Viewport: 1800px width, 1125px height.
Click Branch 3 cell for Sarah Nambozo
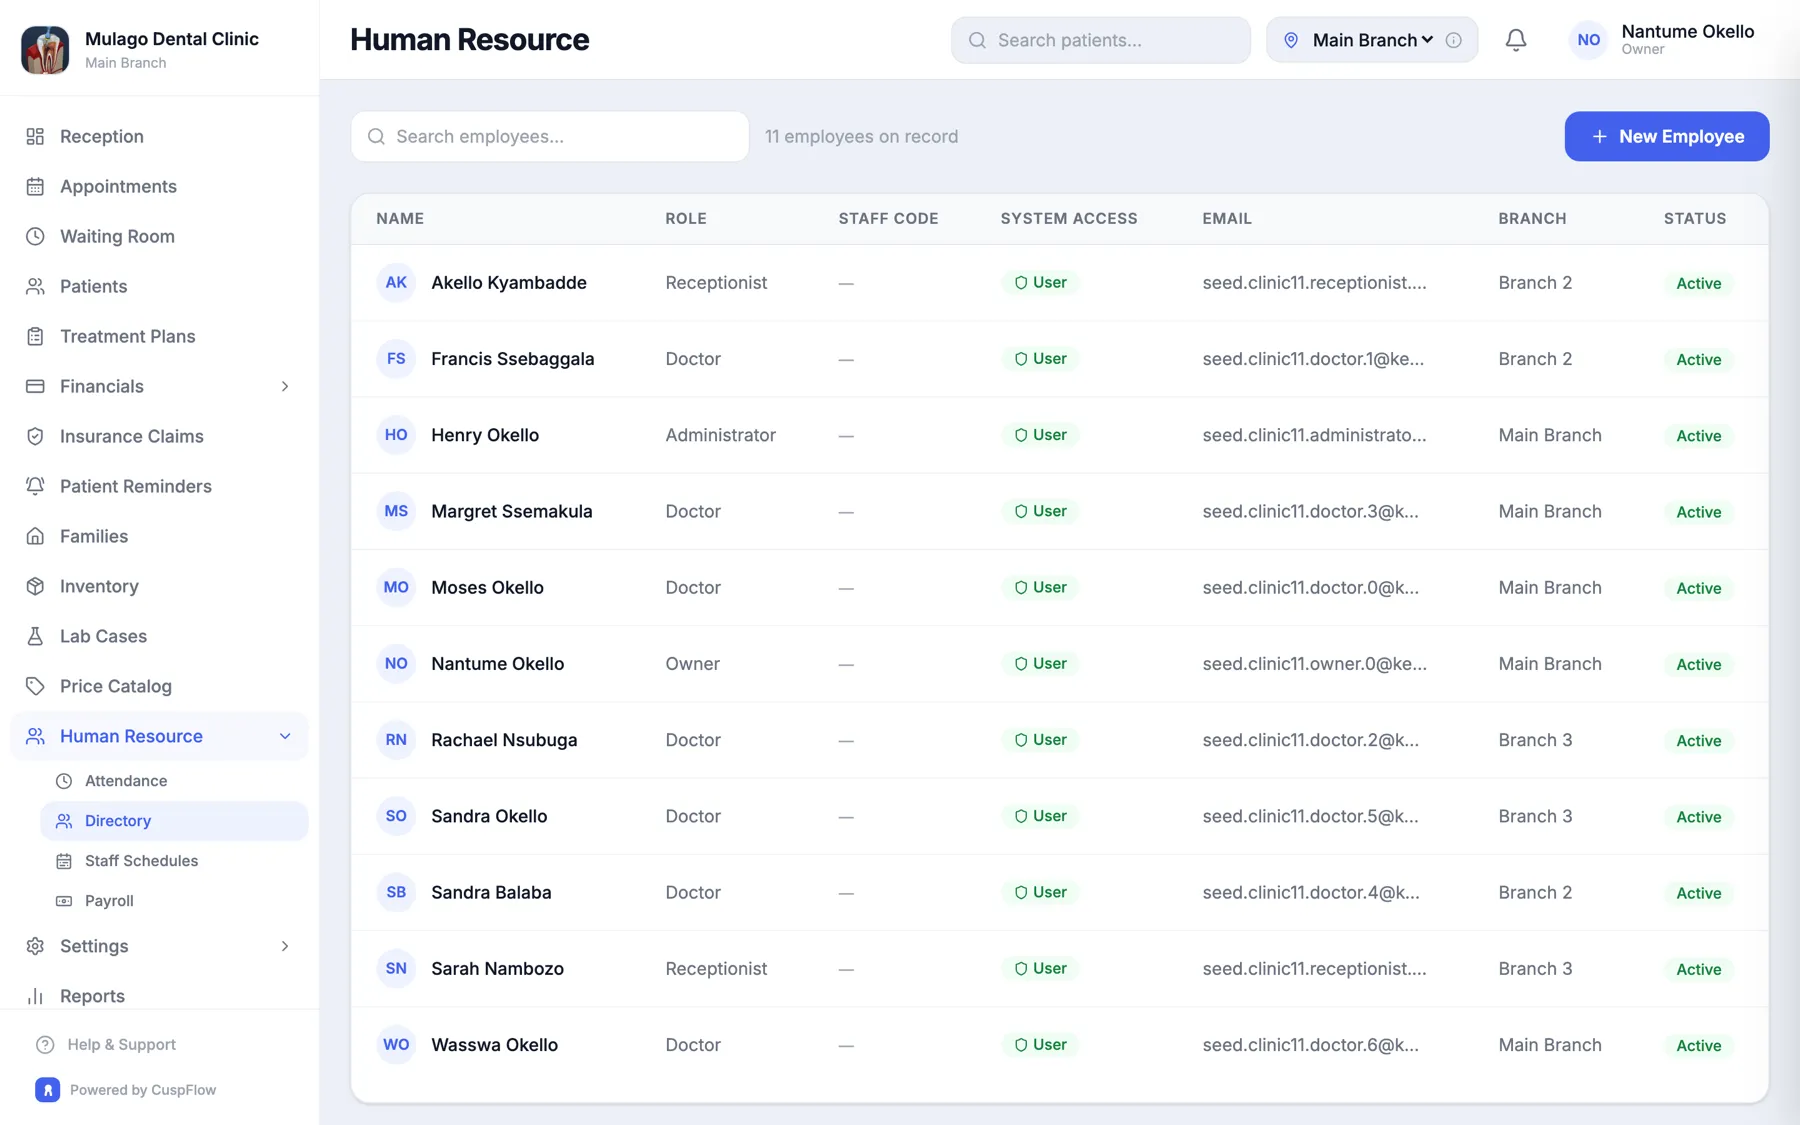(1535, 969)
